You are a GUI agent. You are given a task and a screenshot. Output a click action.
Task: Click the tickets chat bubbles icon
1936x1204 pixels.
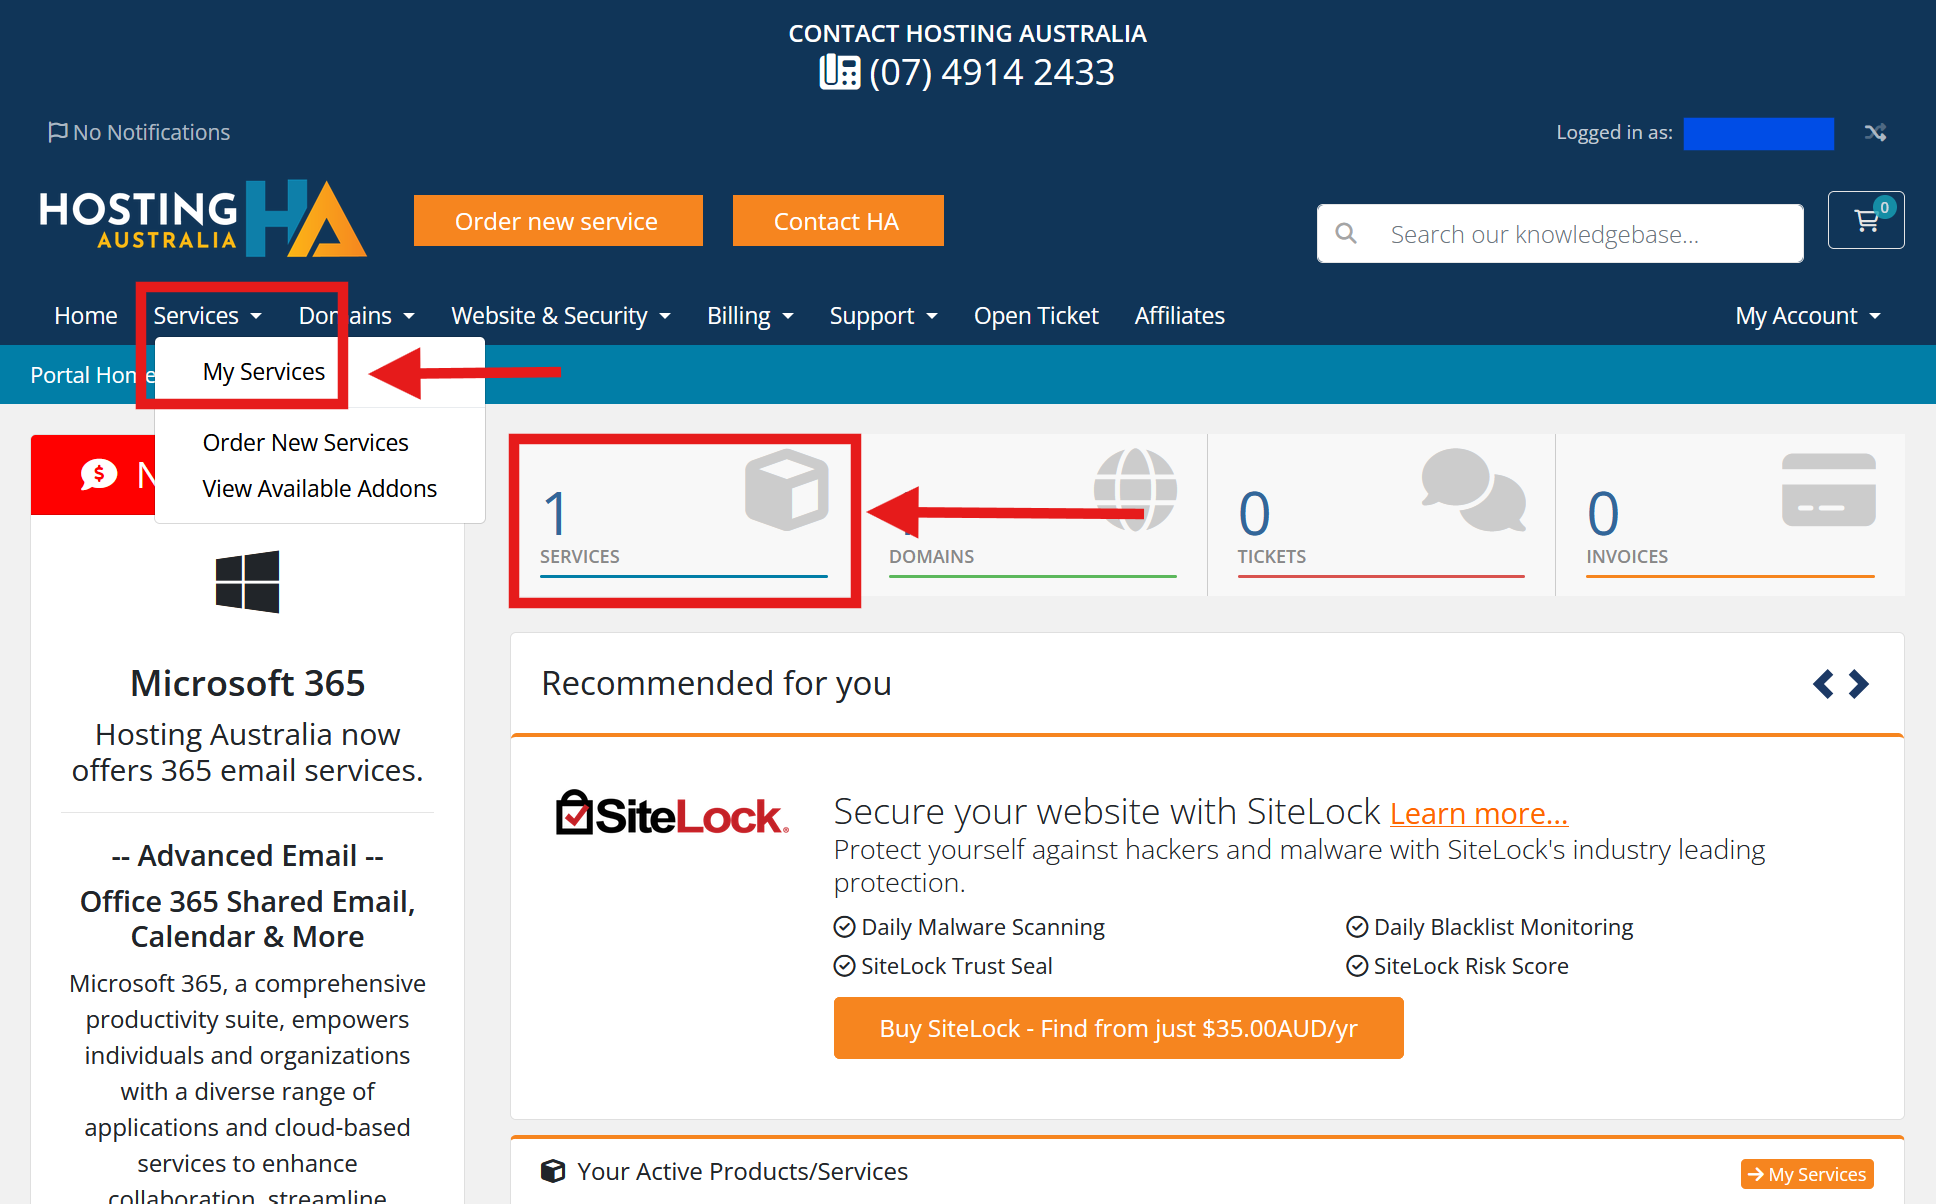[x=1473, y=490]
